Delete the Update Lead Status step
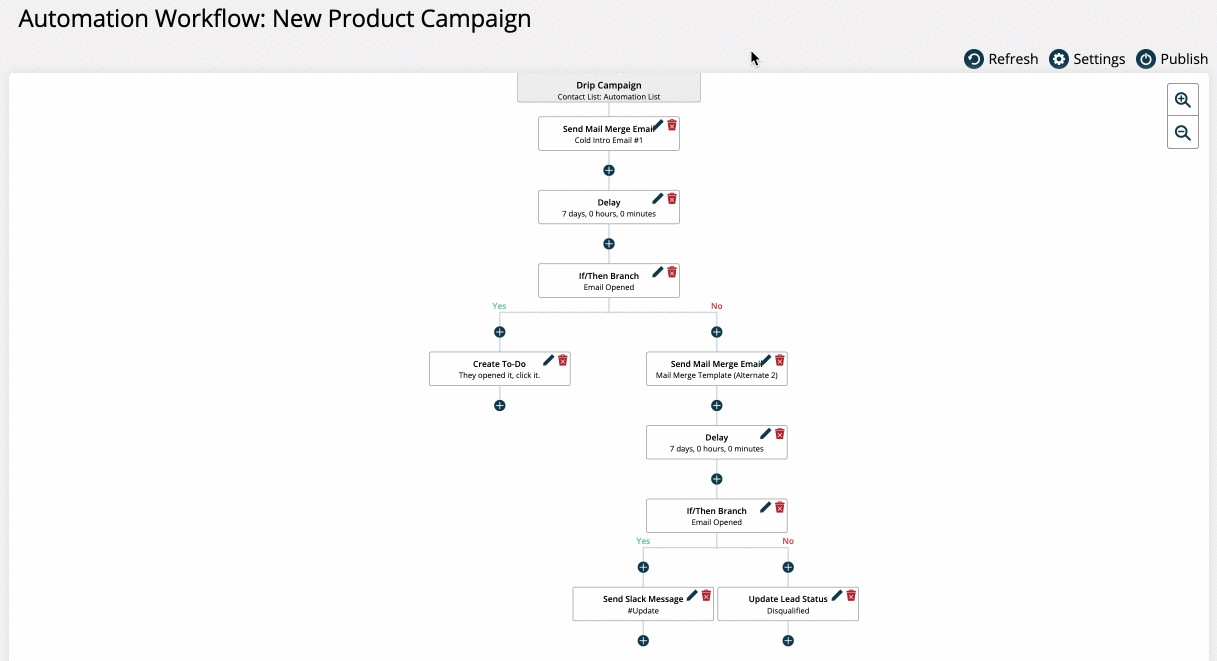Screen dimensions: 1217x661 pos(851,595)
